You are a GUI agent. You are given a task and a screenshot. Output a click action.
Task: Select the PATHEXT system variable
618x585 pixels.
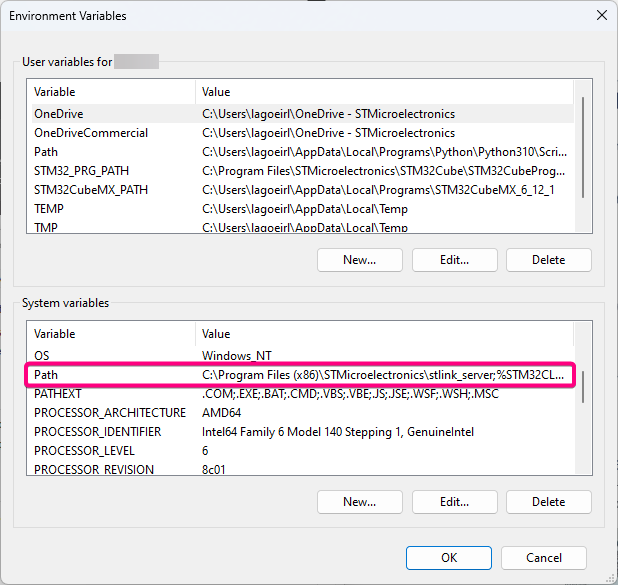coord(57,394)
